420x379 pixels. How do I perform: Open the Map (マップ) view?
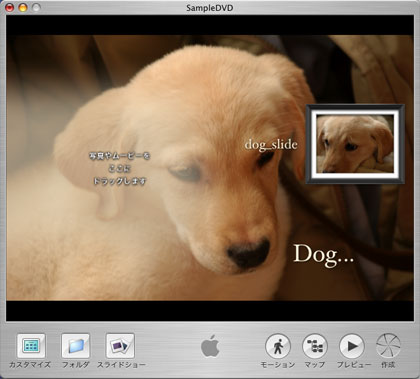[315, 346]
